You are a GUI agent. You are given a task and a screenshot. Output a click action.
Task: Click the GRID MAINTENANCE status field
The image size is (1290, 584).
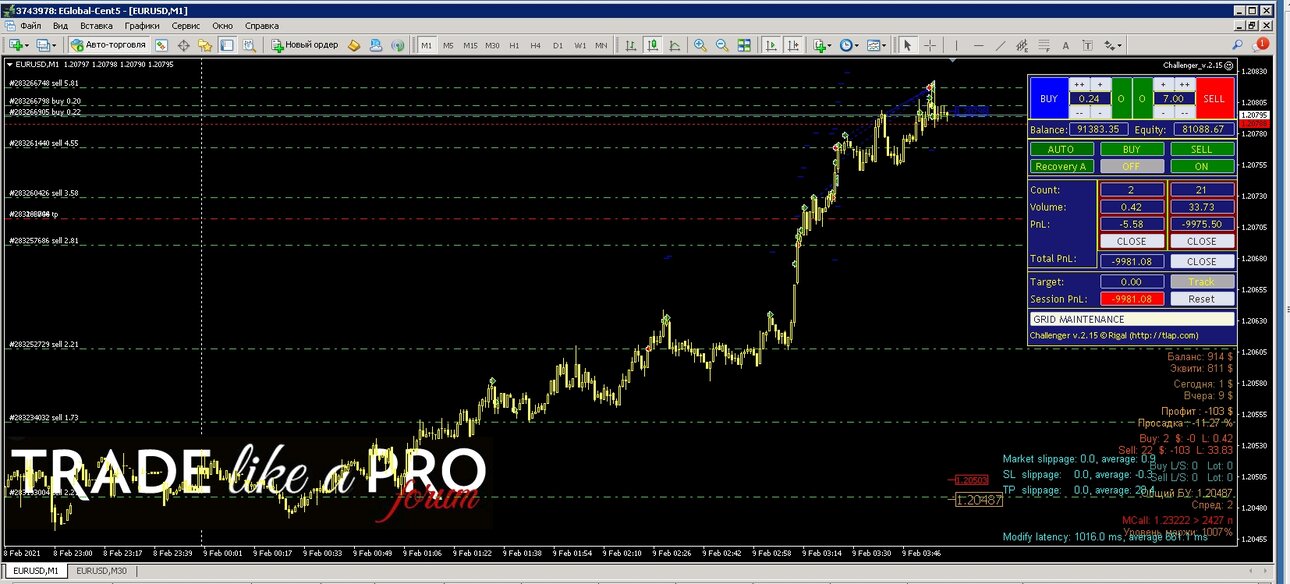(x=1132, y=319)
